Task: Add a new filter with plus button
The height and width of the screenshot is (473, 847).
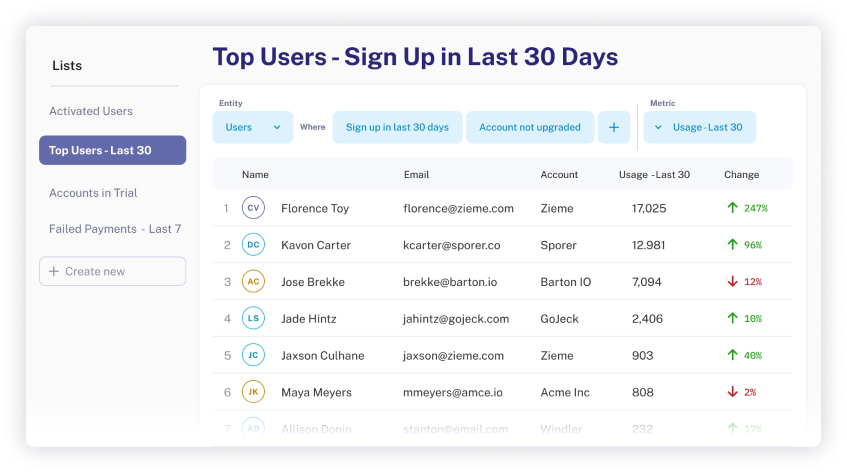Action: 614,127
